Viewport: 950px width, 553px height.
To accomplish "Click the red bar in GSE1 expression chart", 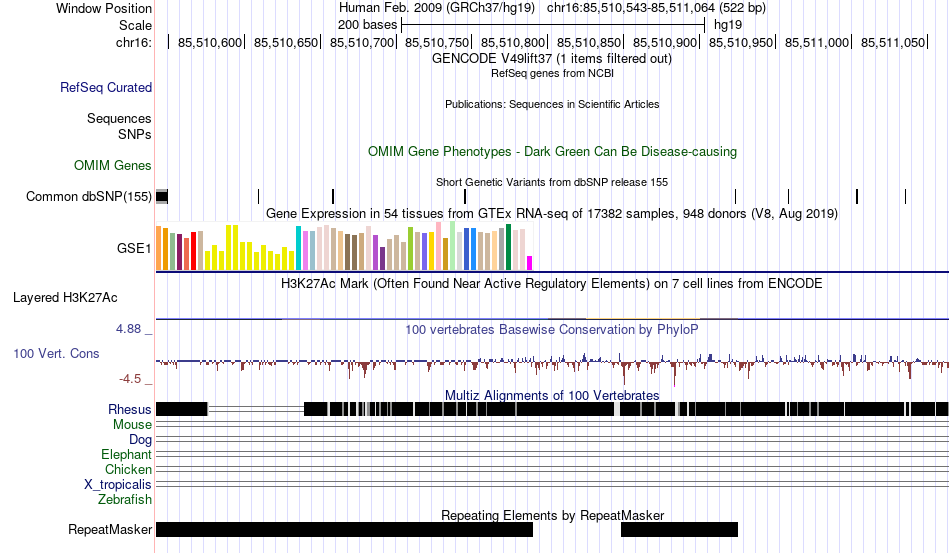I will point(193,251).
